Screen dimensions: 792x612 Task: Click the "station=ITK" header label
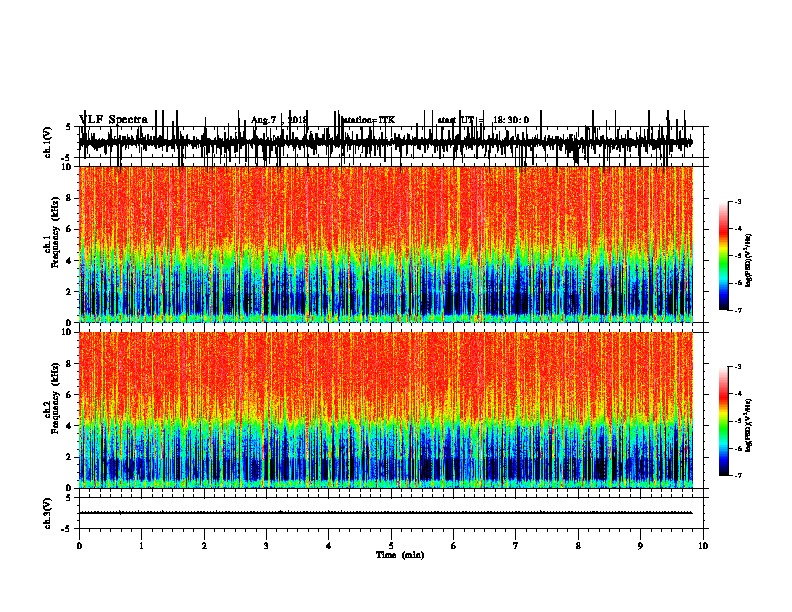click(368, 120)
